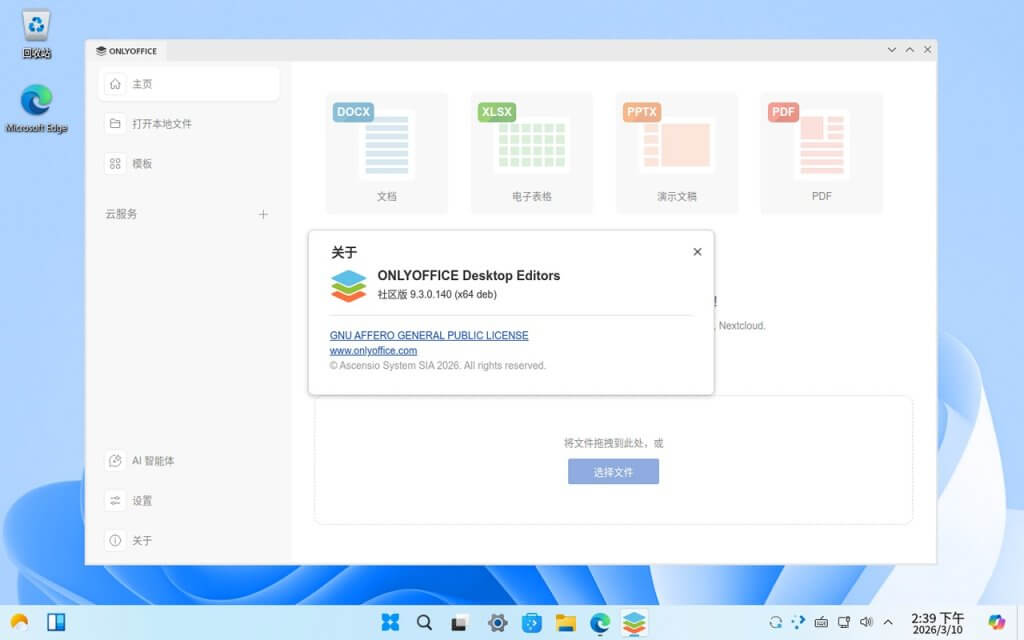The image size is (1024, 640).
Task: Open the clock showing 2:39 下午
Action: tap(938, 623)
